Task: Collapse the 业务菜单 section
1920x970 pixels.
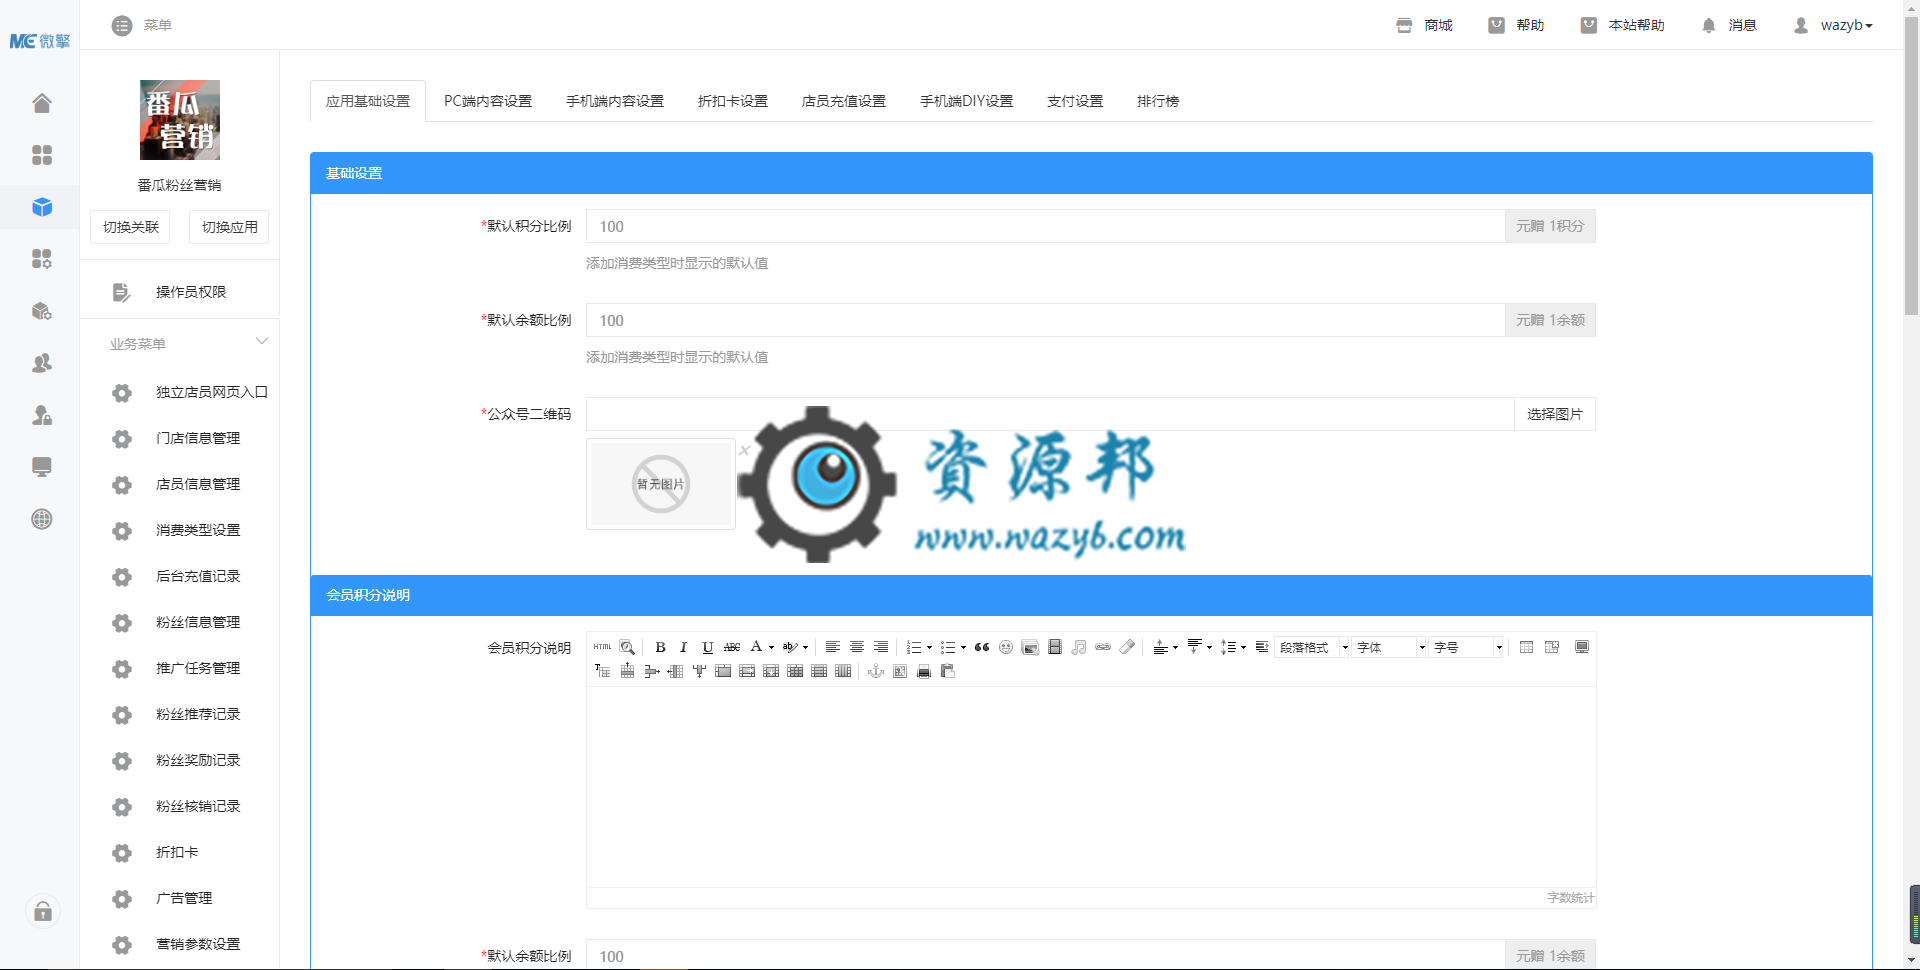Action: [x=262, y=342]
